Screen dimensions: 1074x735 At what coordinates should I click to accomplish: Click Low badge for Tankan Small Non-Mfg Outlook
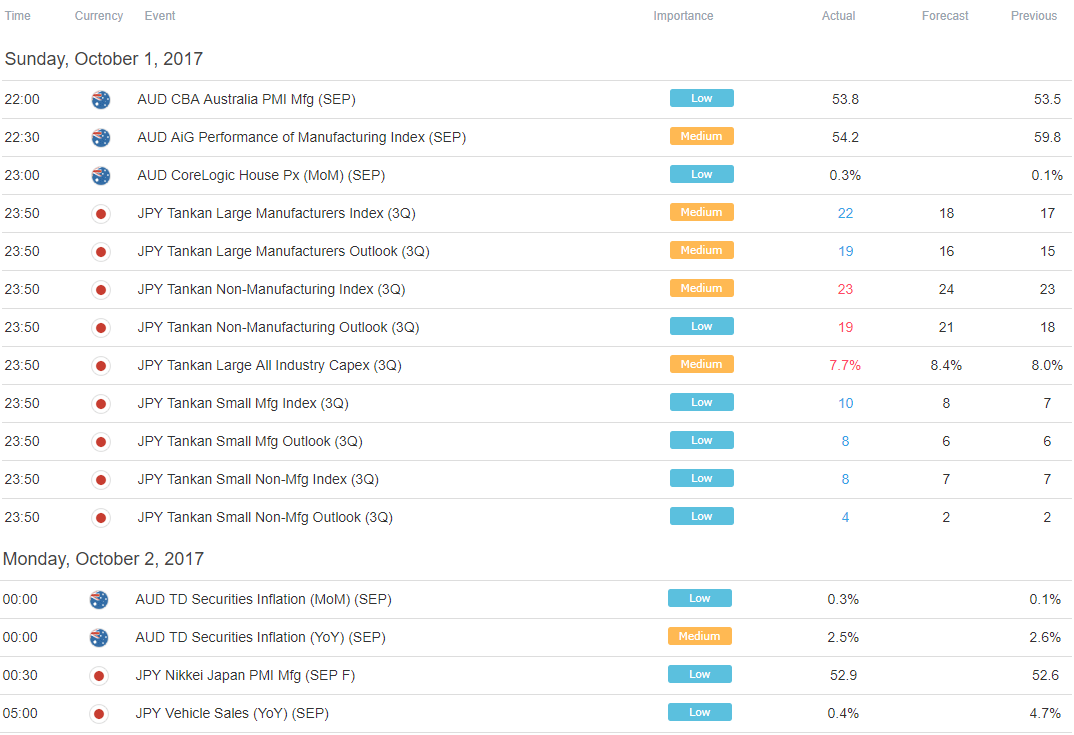tap(701, 516)
